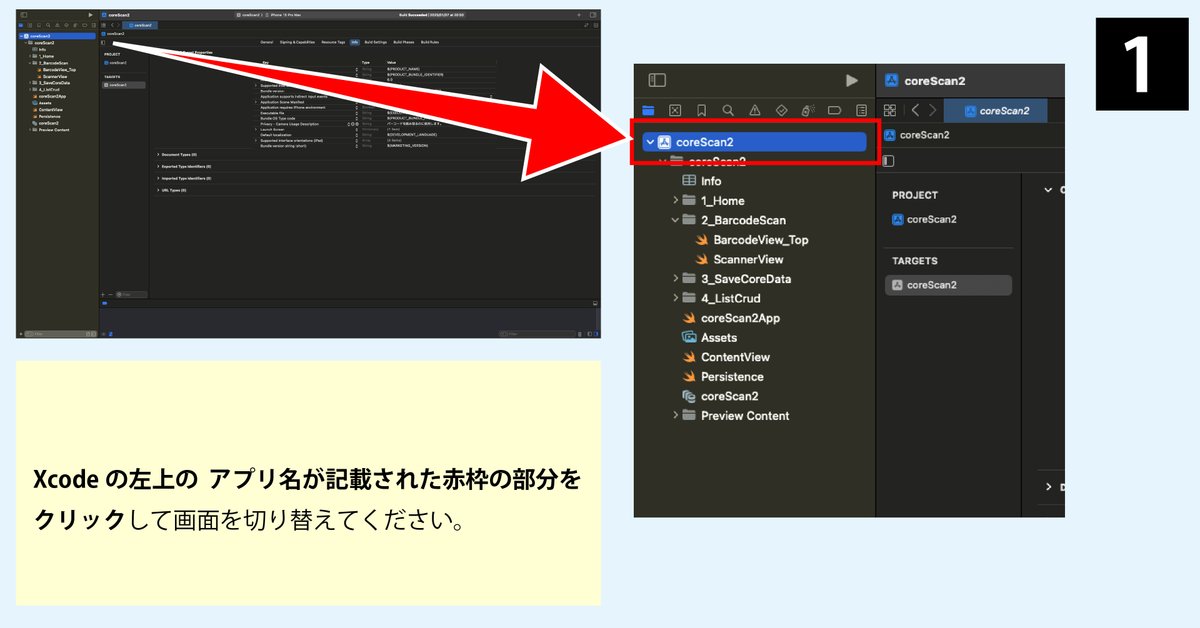Click the Build Settings tab in small window
The width and height of the screenshot is (1200, 628).
pos(376,42)
